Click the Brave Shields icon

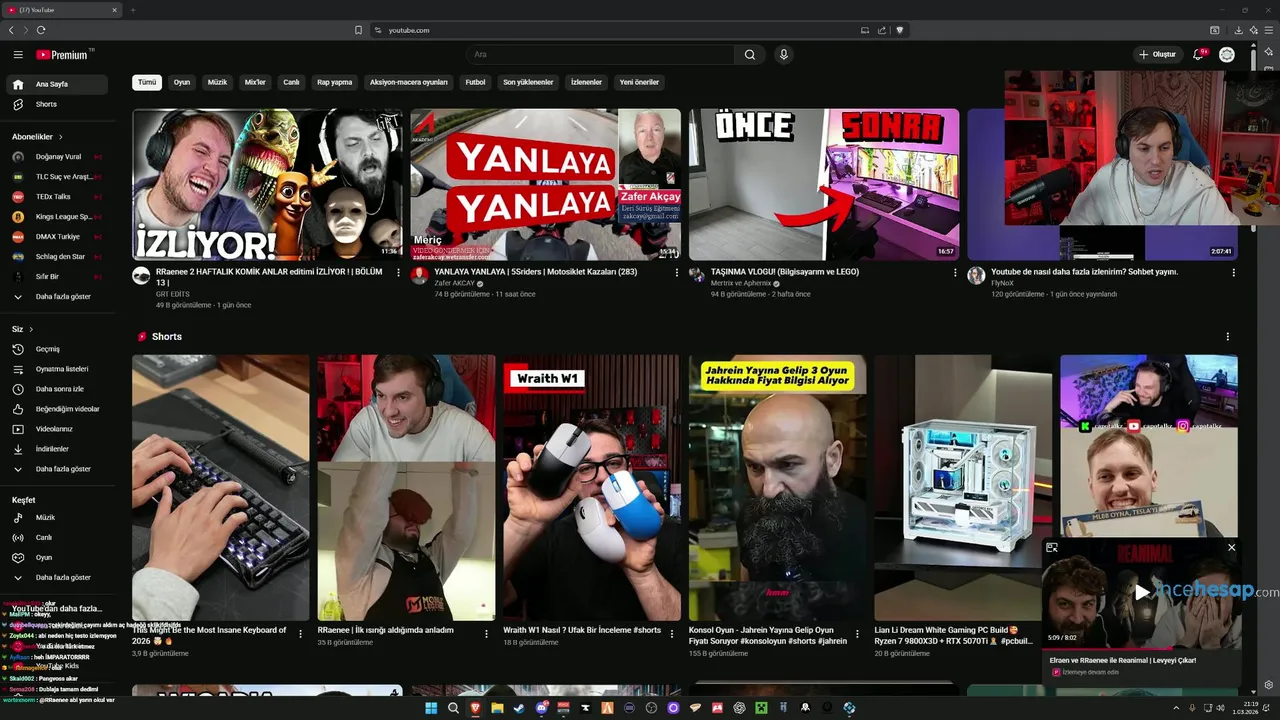[x=899, y=30]
